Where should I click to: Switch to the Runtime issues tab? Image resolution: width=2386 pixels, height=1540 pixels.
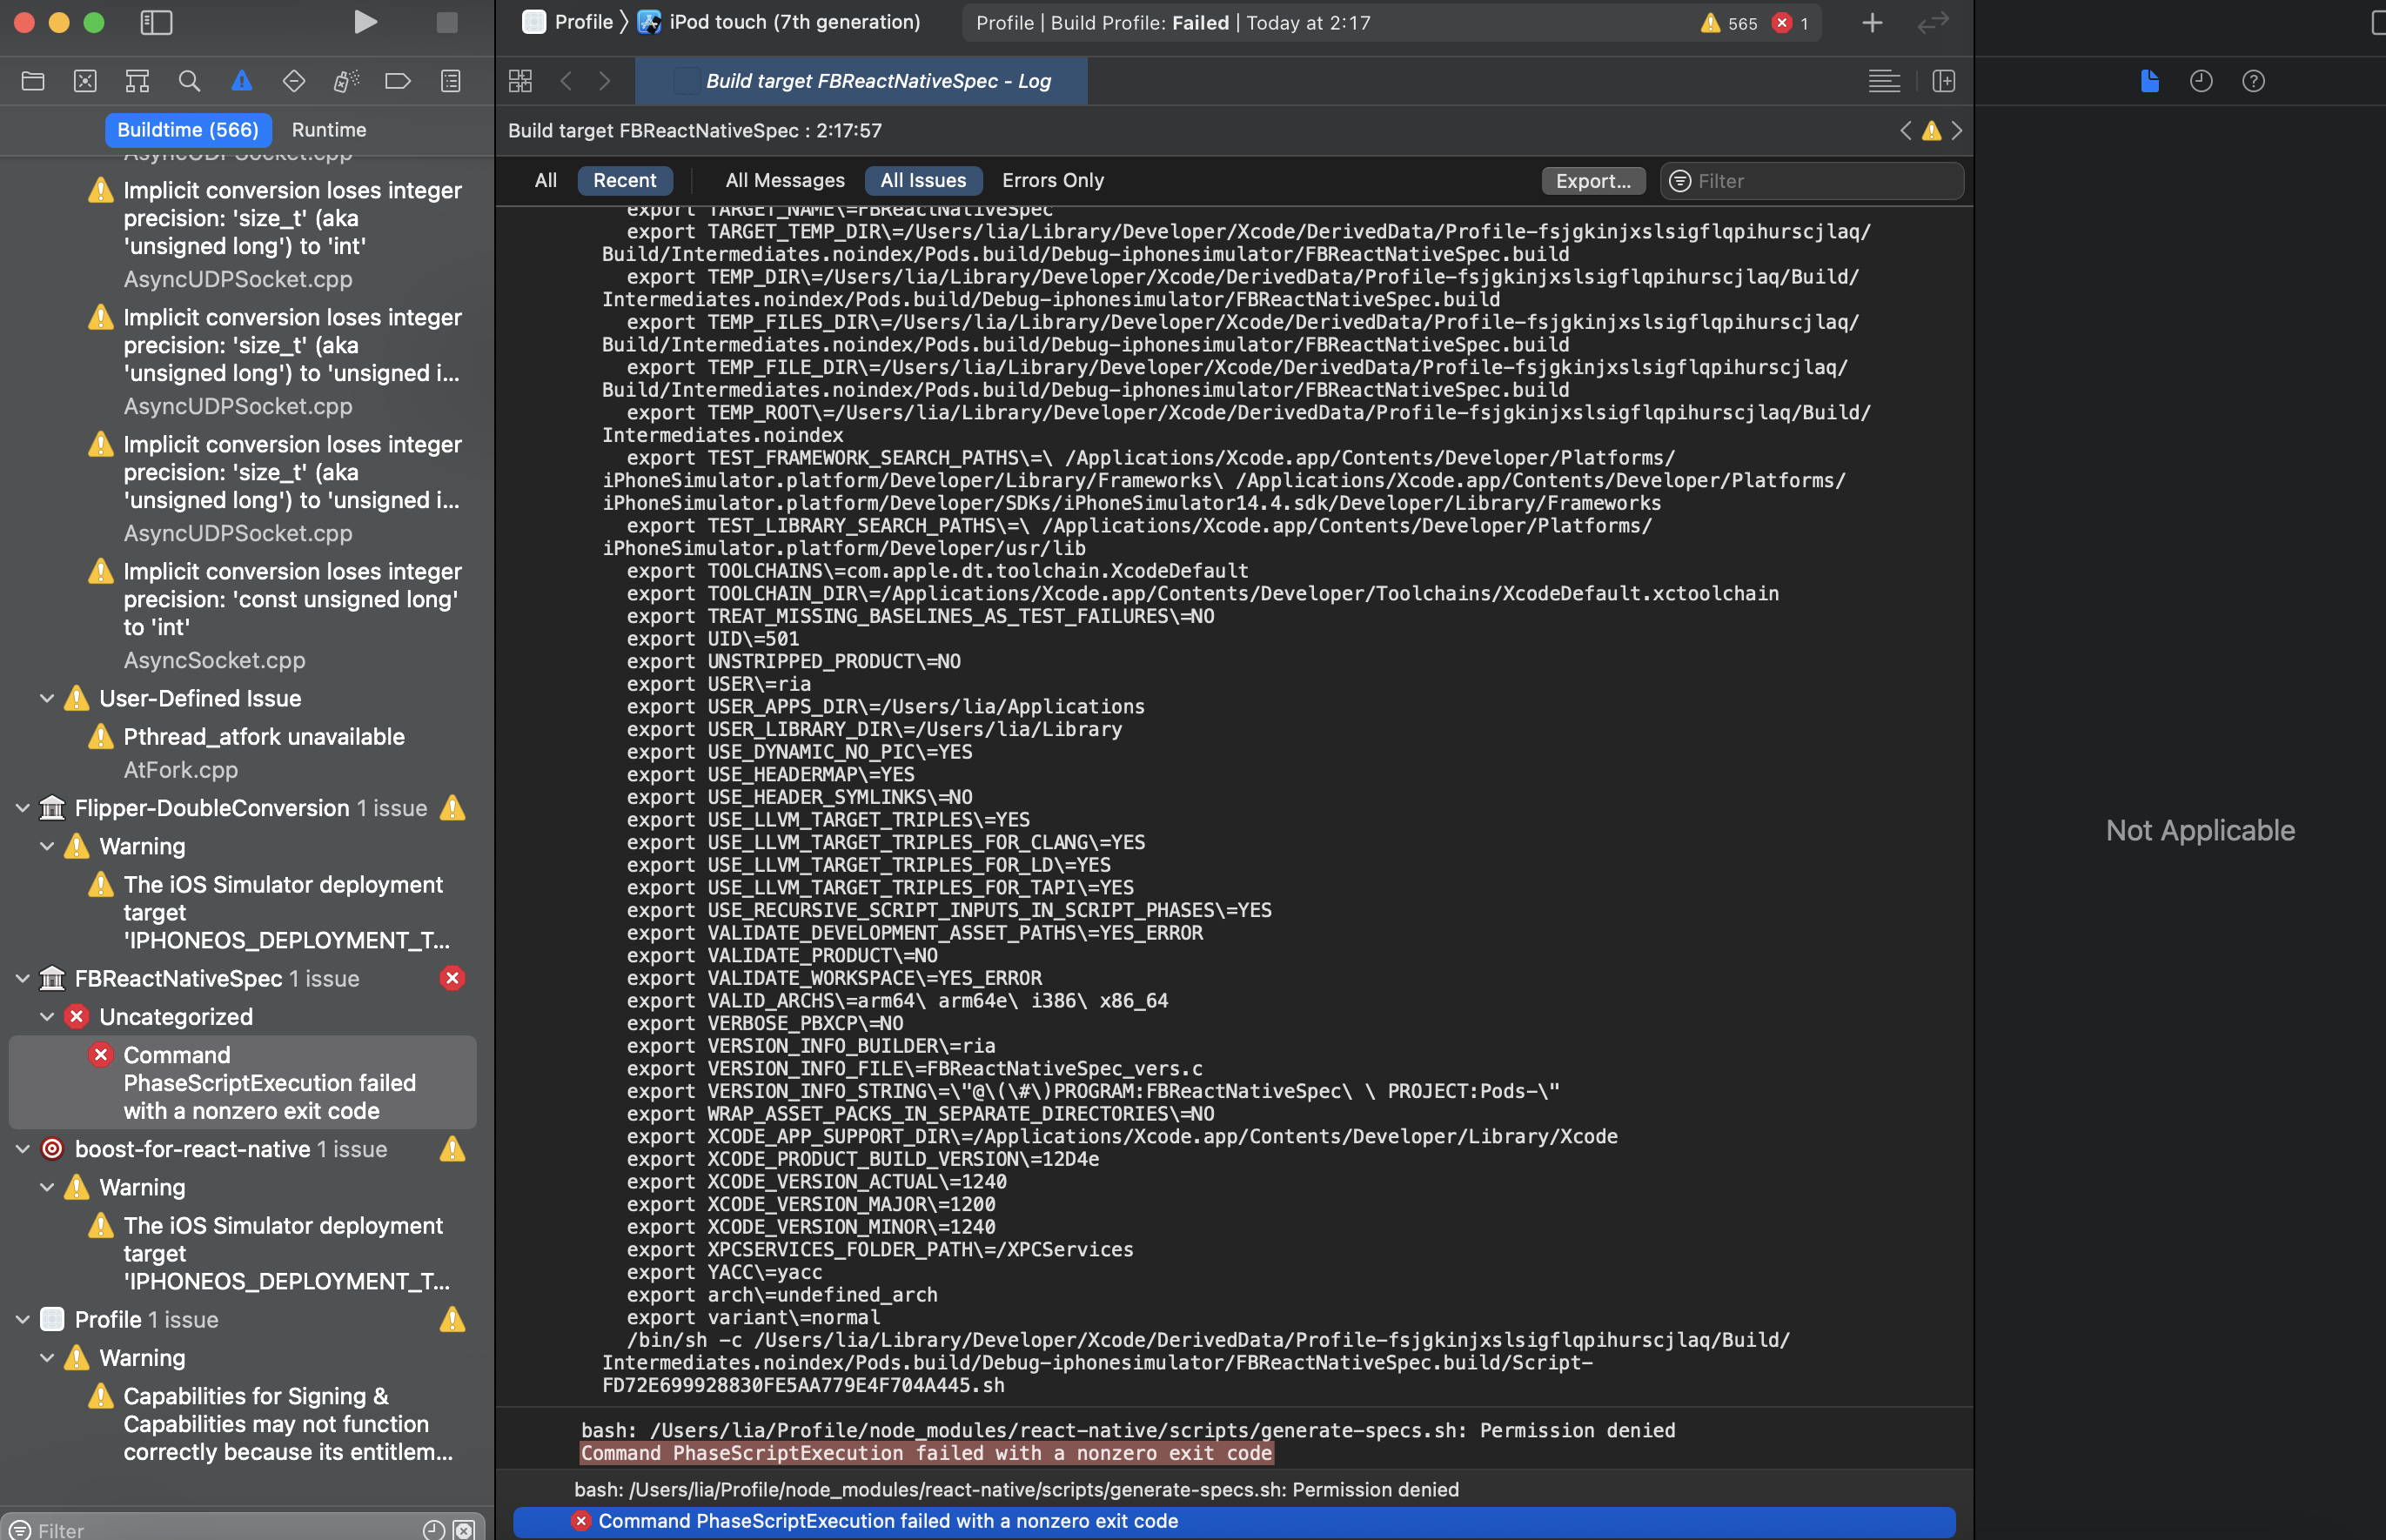329,129
